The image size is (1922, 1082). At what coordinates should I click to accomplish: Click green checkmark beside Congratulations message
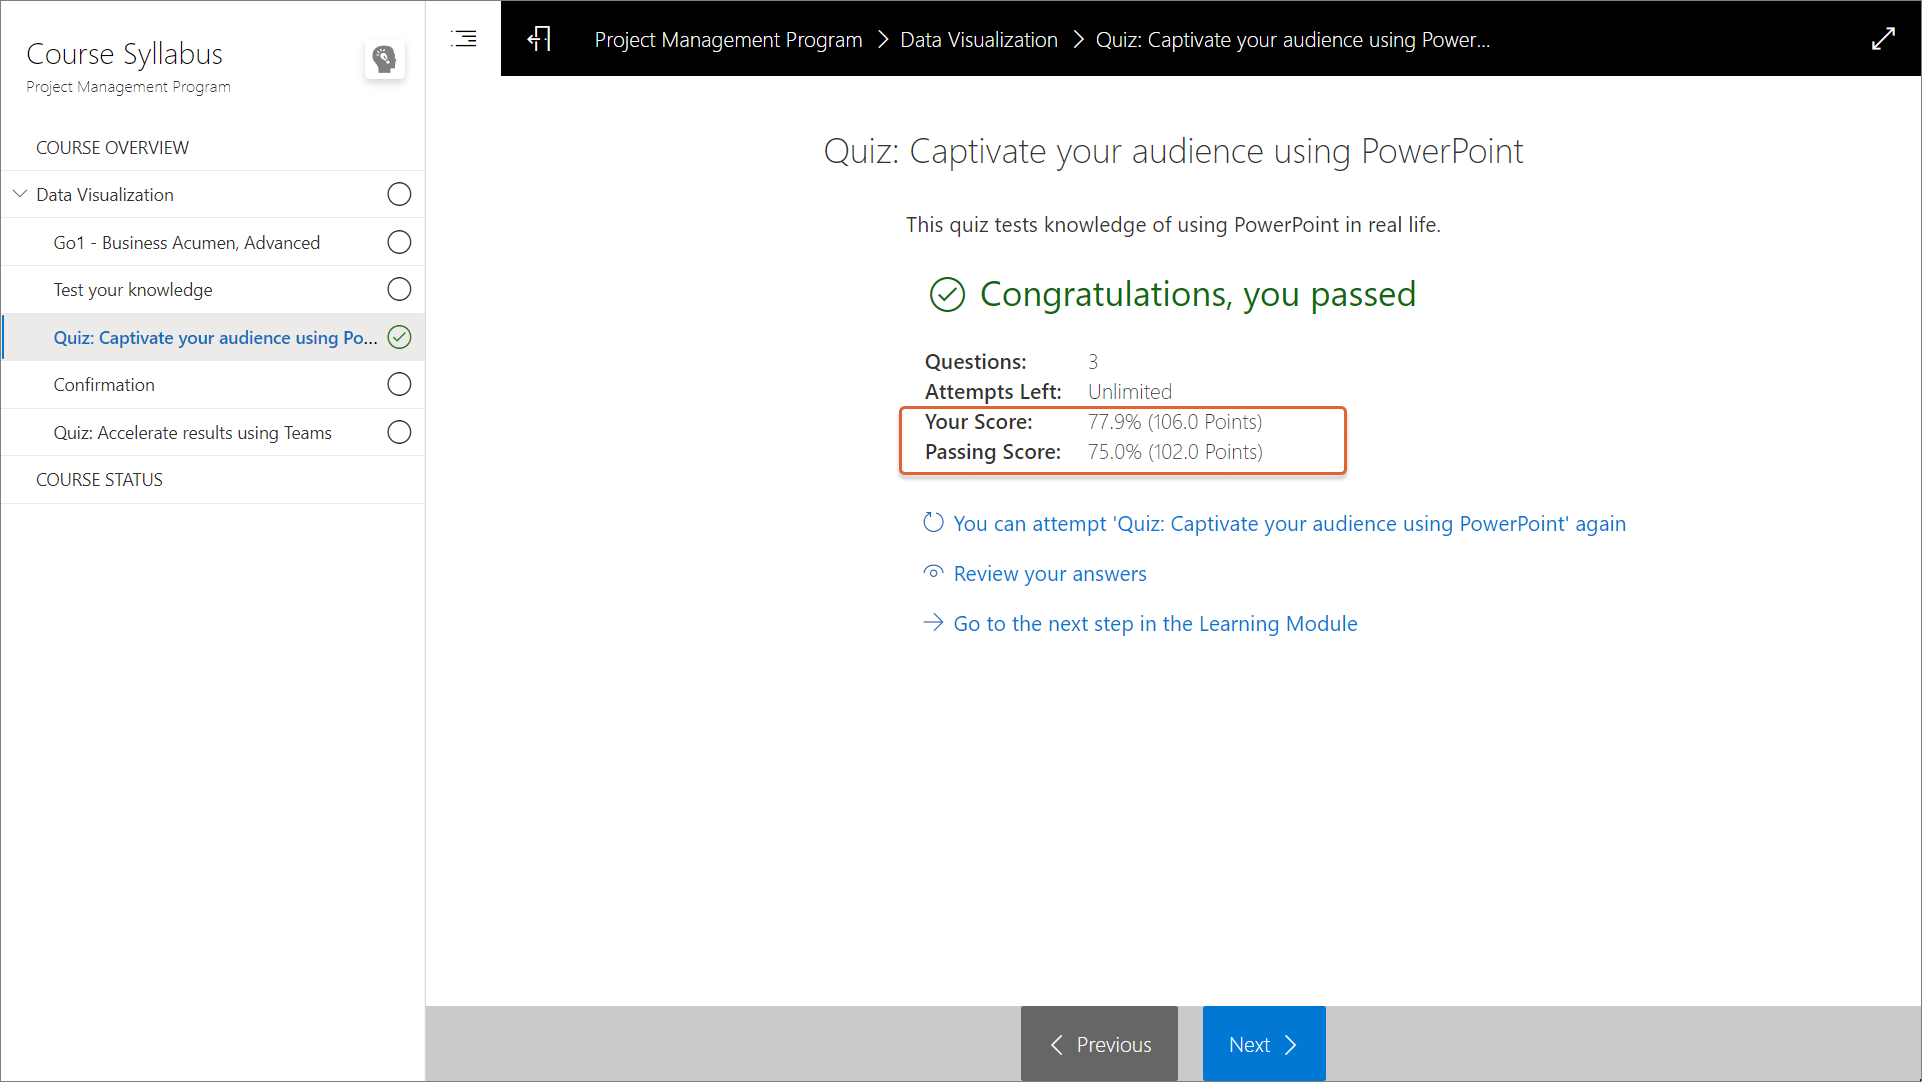coord(947,295)
